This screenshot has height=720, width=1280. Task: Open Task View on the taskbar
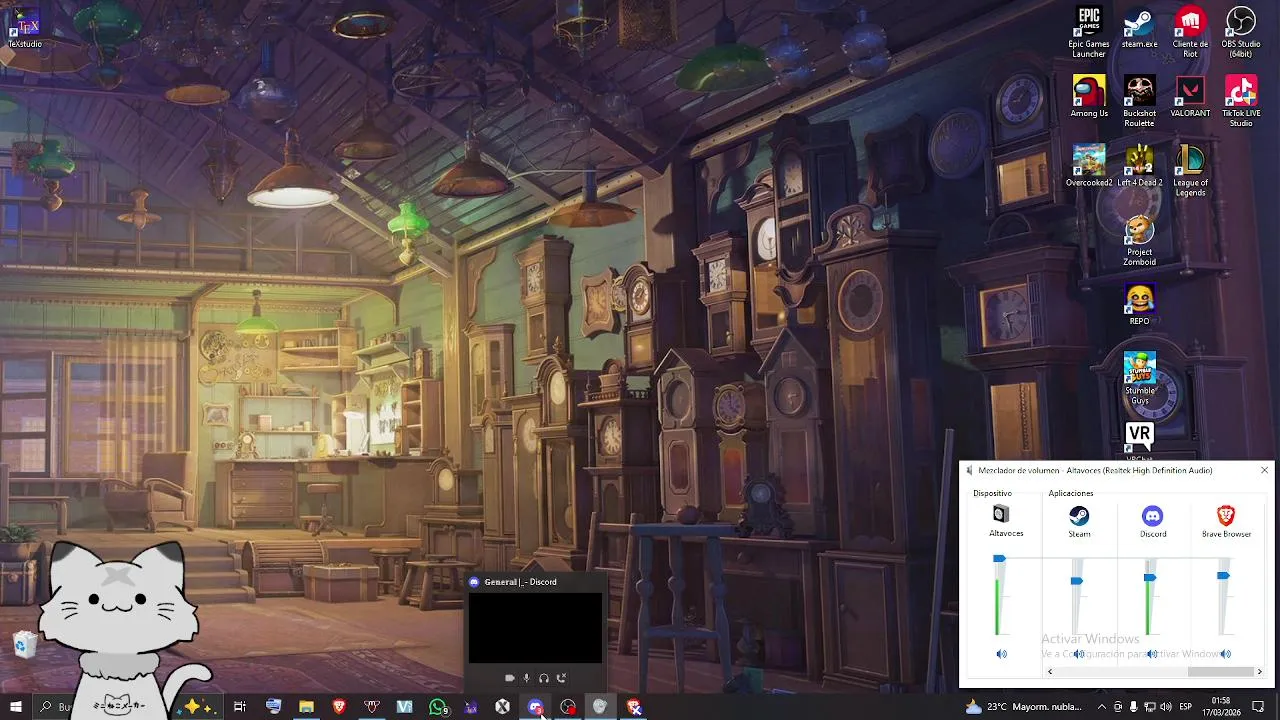tap(240, 707)
